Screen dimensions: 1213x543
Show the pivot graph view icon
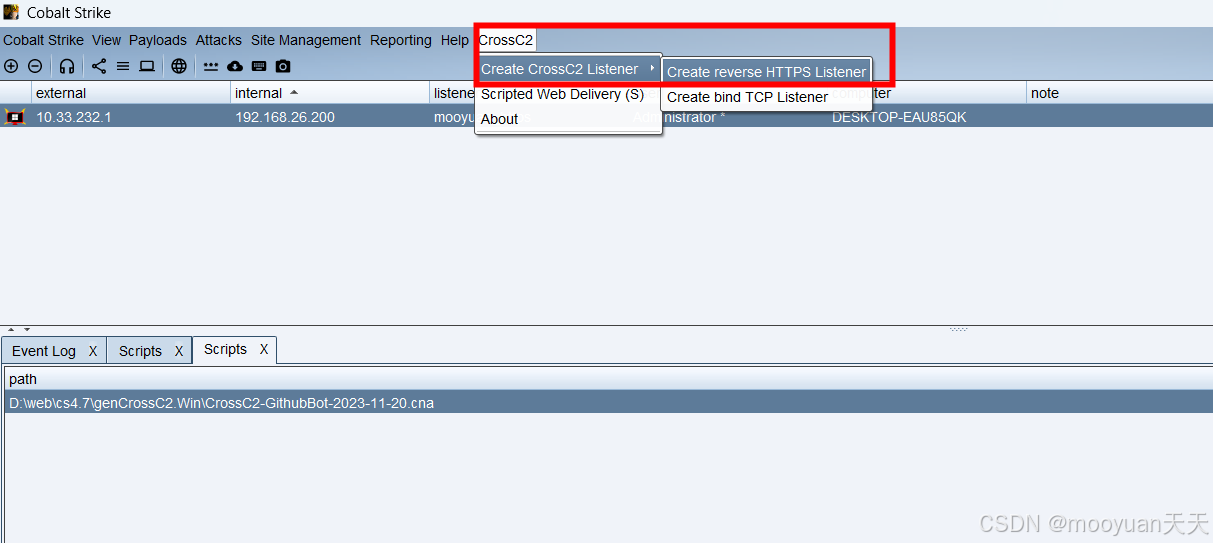point(99,66)
